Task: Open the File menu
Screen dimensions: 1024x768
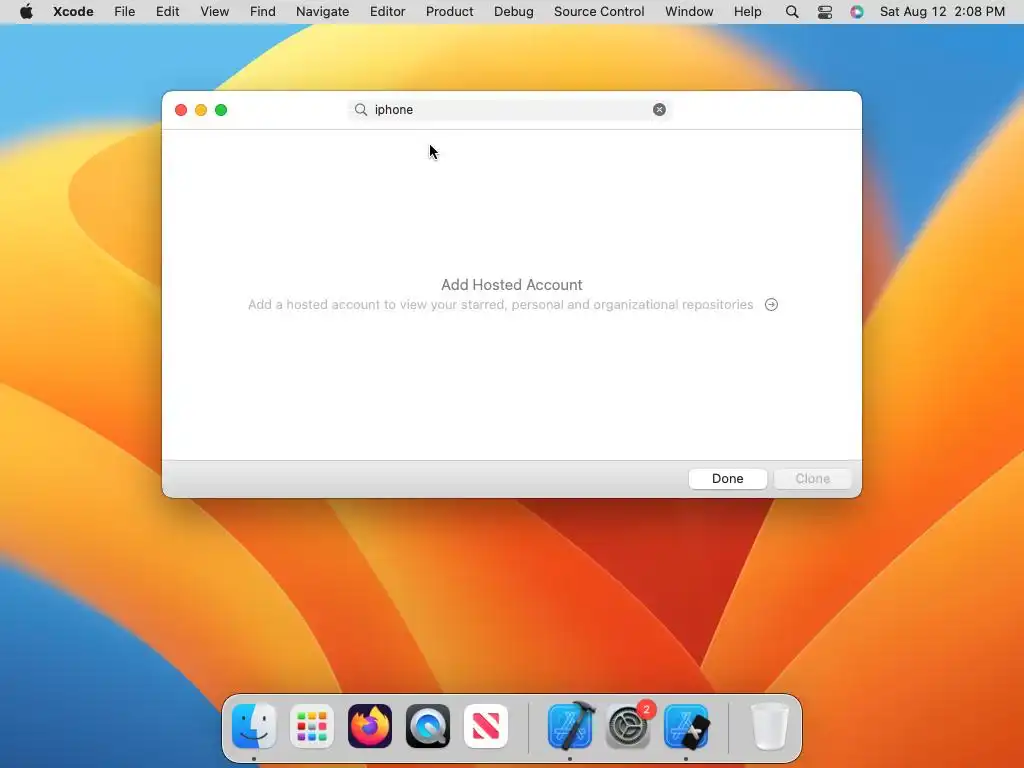Action: 124,12
